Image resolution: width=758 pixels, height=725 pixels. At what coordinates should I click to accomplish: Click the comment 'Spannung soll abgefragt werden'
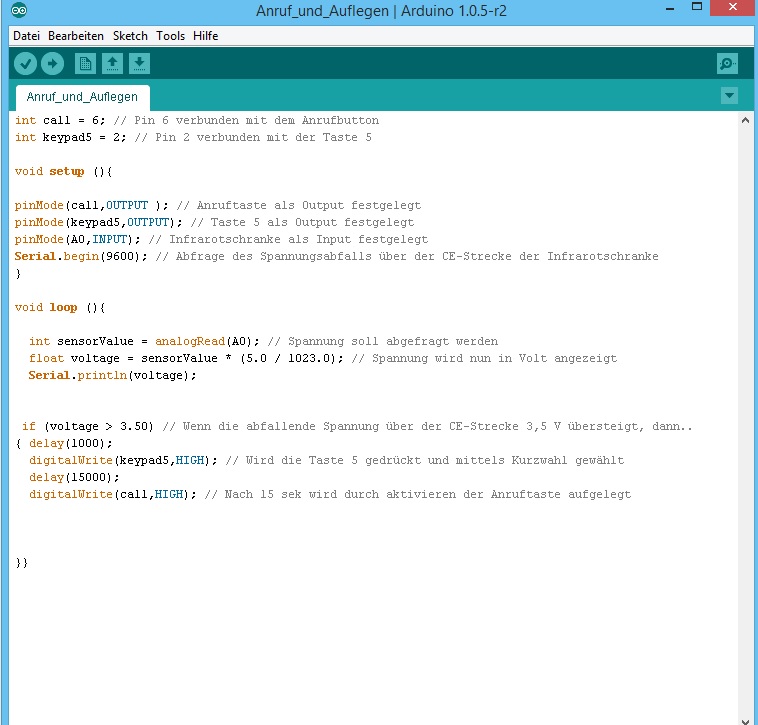click(393, 341)
